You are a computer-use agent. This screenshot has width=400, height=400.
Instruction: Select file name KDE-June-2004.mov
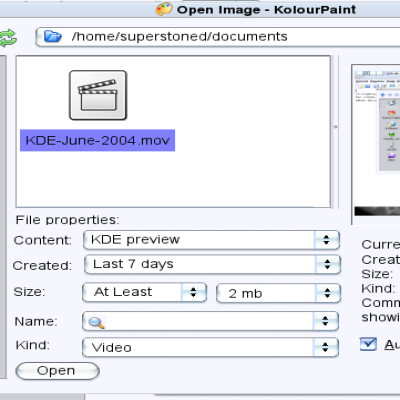pyautogui.click(x=97, y=140)
